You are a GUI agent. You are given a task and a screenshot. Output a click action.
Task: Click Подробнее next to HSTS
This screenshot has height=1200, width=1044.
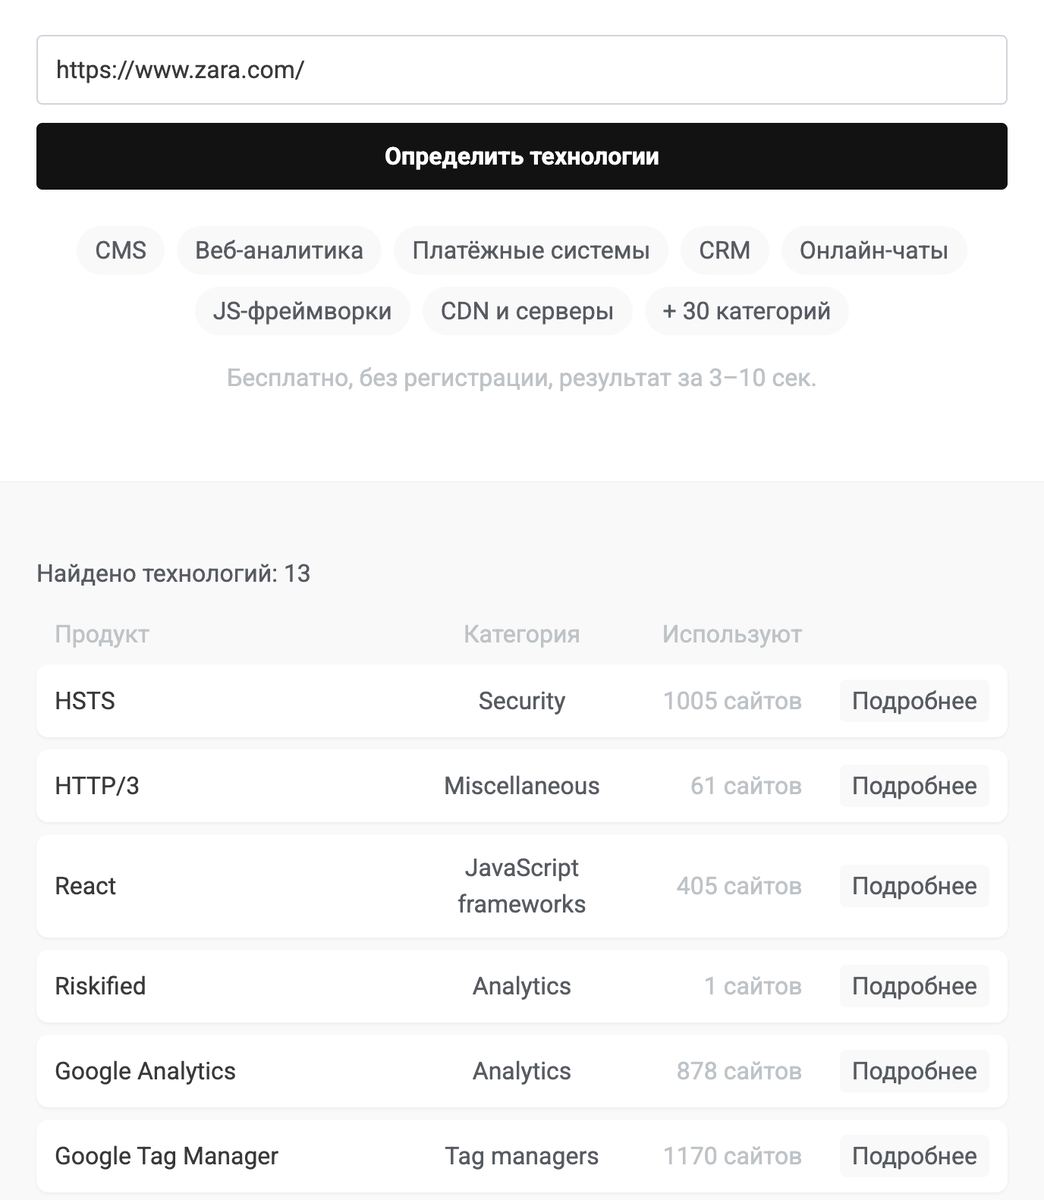click(x=913, y=701)
